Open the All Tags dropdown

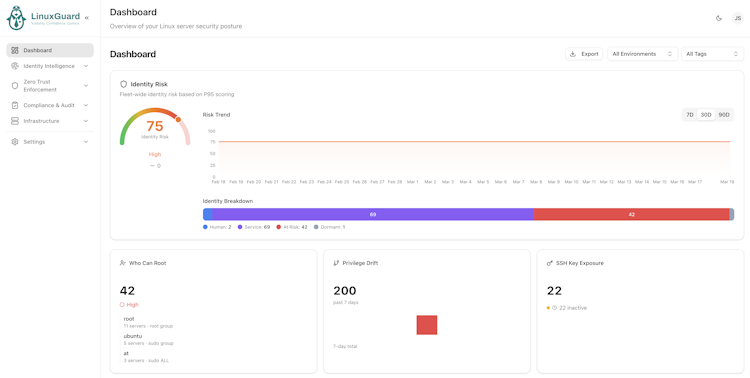712,54
